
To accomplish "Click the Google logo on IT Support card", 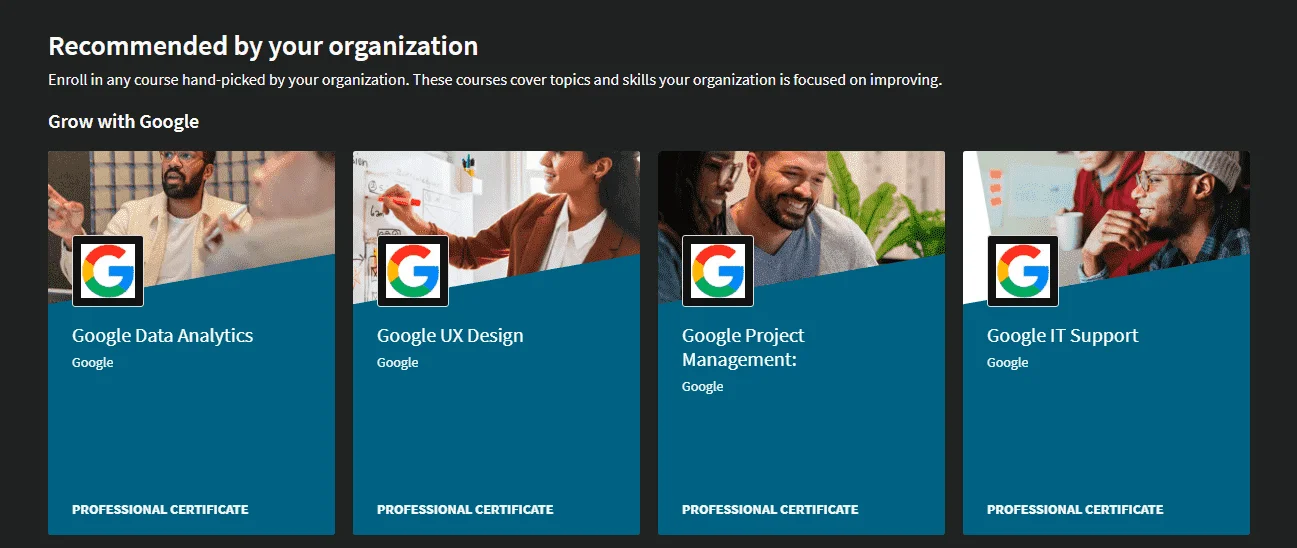I will point(1023,271).
